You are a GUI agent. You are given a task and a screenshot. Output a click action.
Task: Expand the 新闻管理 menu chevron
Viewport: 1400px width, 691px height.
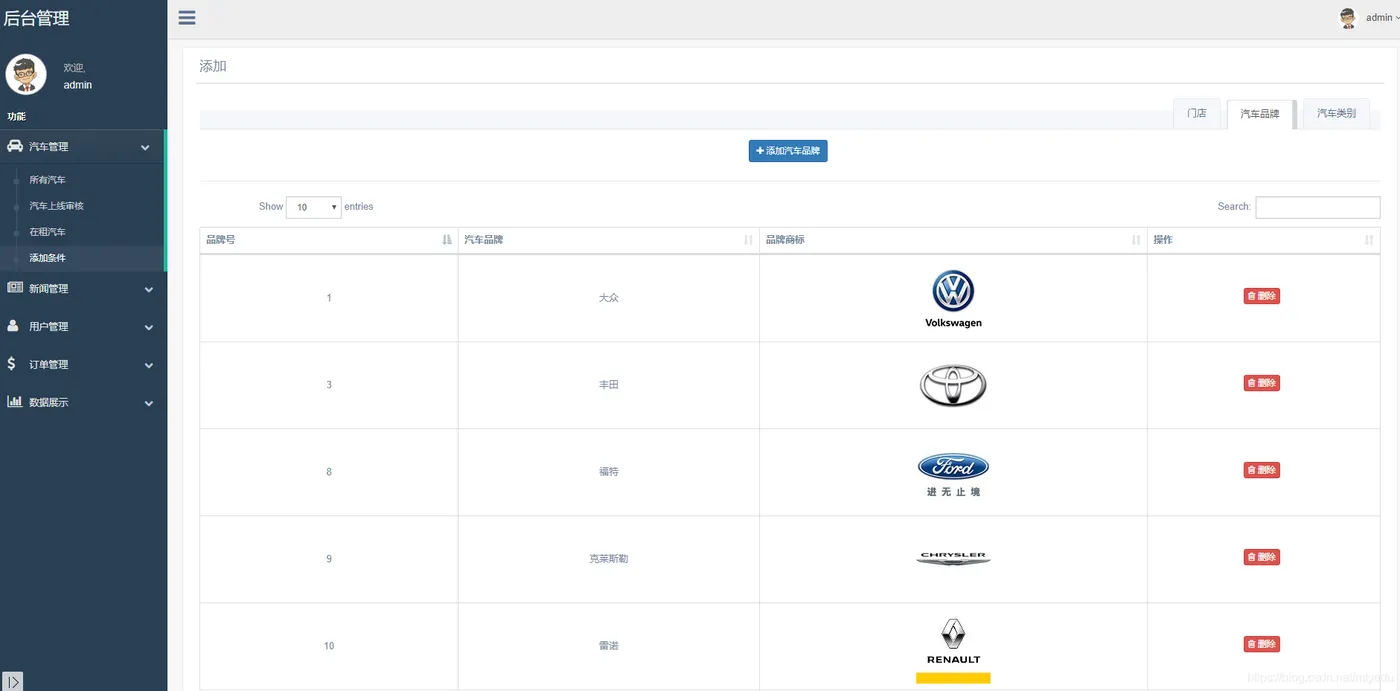point(149,290)
